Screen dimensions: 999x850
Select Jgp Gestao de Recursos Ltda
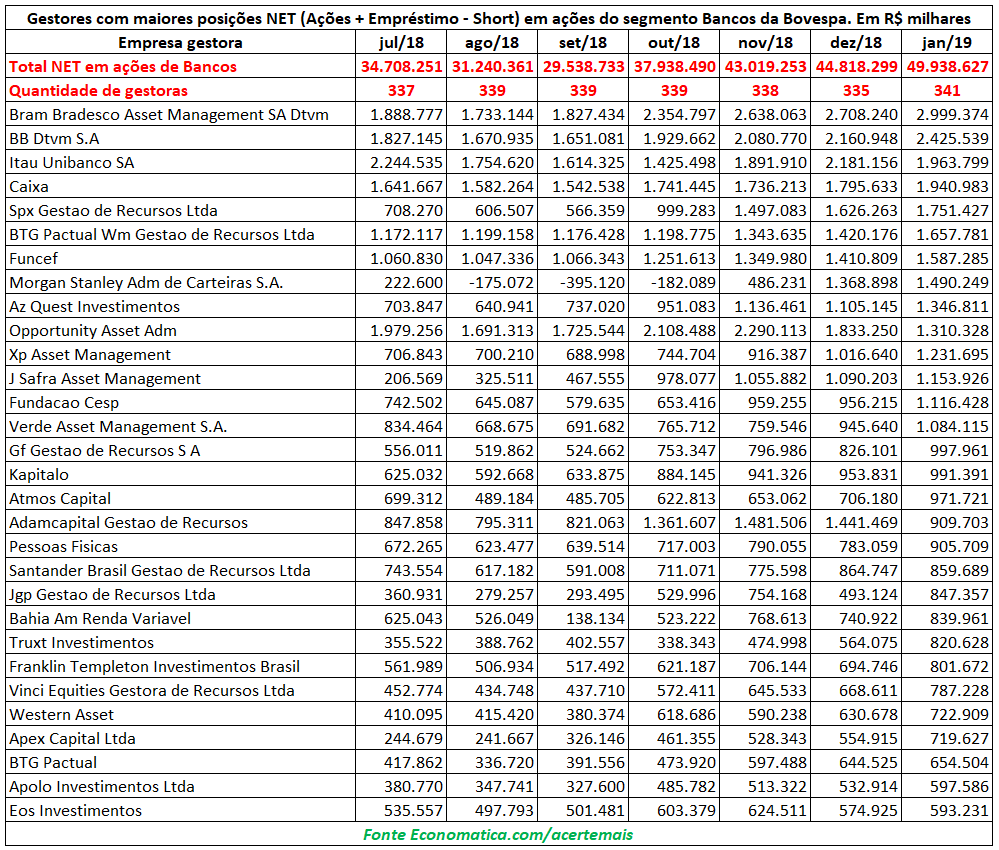pyautogui.click(x=112, y=594)
